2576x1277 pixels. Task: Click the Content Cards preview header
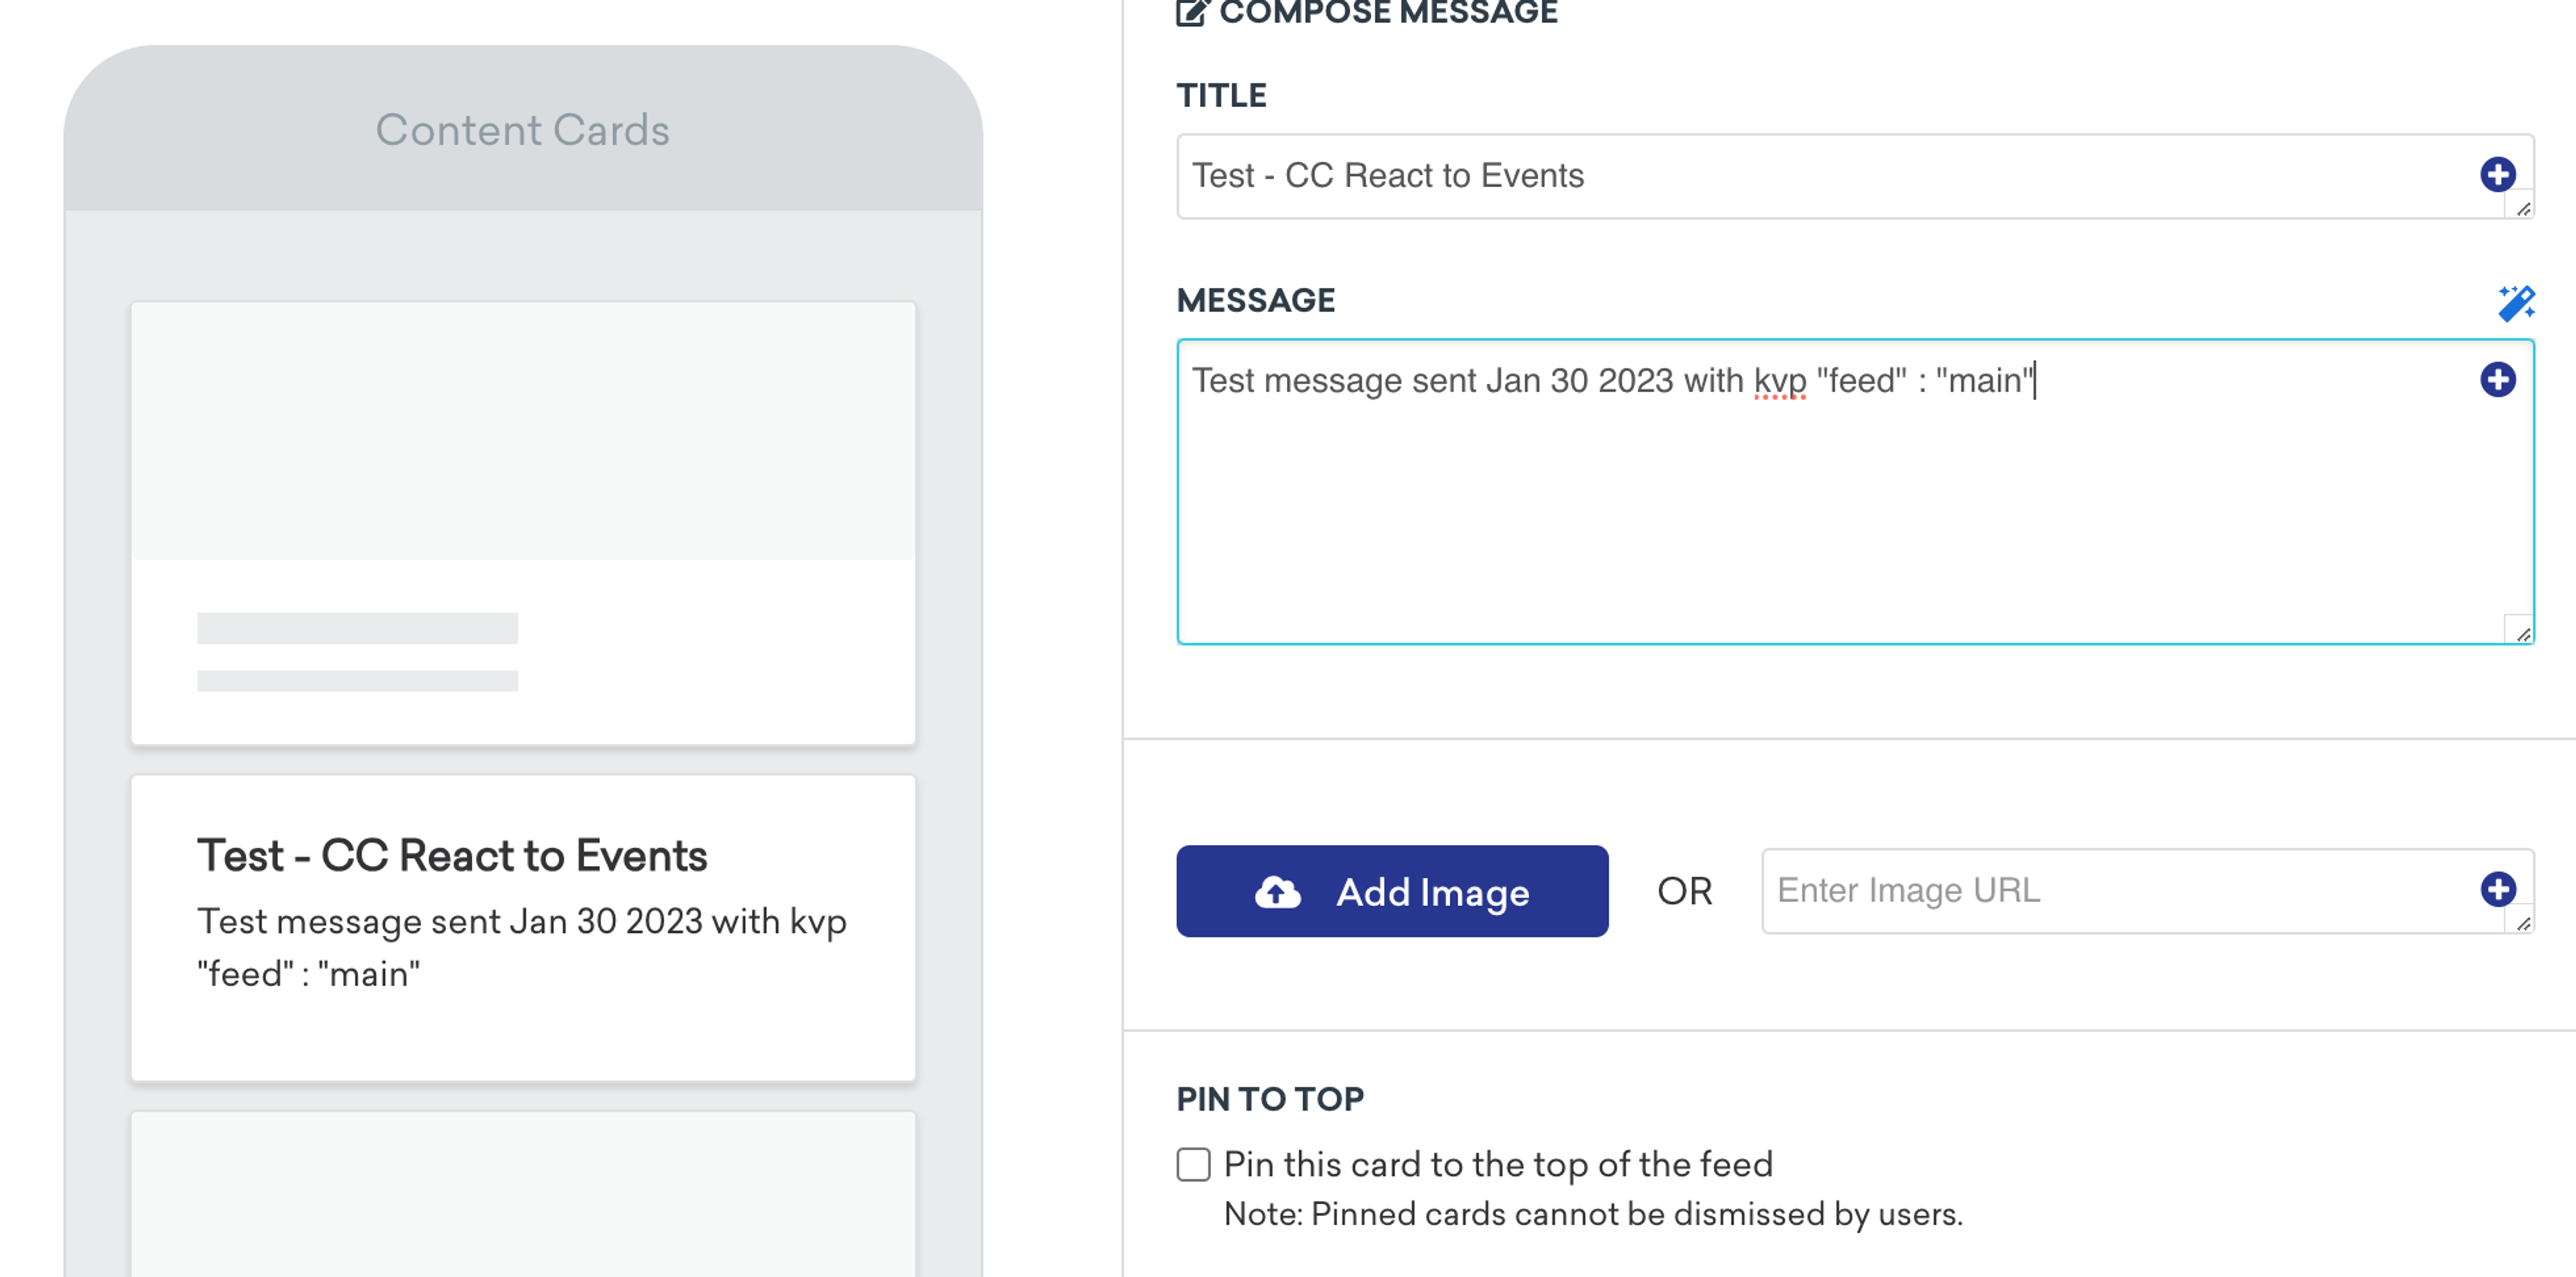click(x=523, y=130)
